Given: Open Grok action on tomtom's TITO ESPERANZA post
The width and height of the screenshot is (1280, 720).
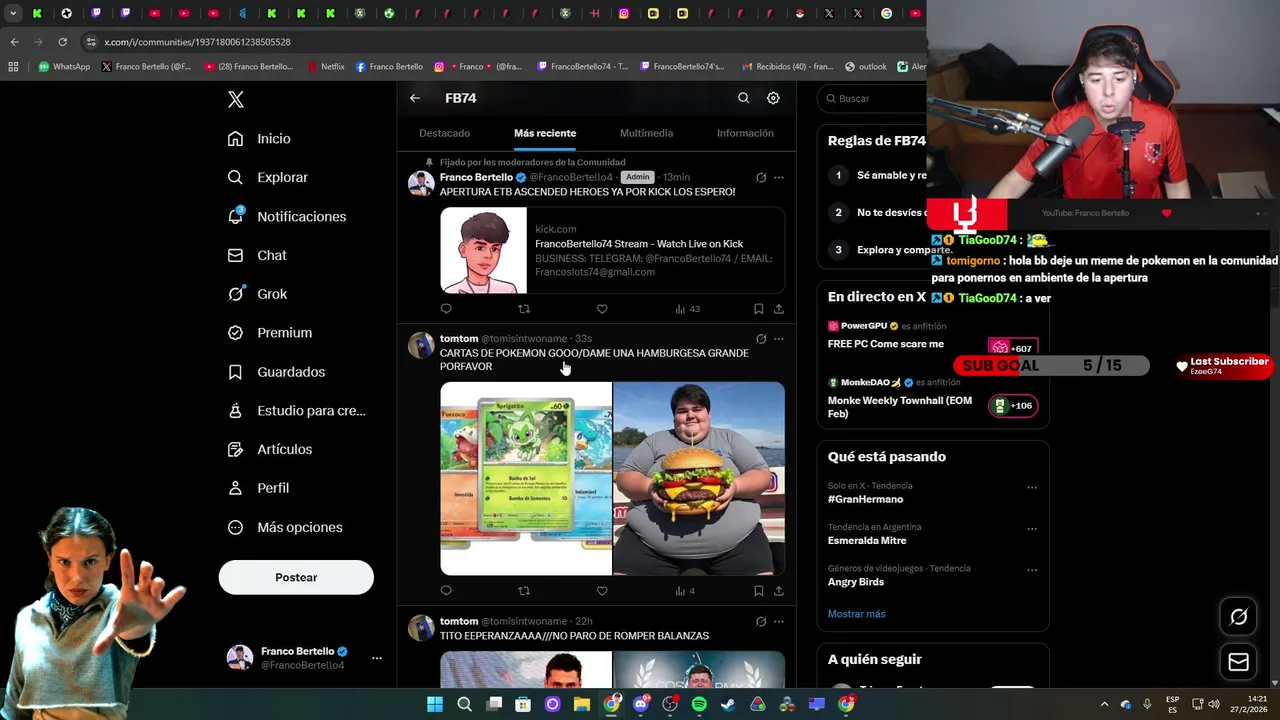Looking at the screenshot, I should [761, 622].
